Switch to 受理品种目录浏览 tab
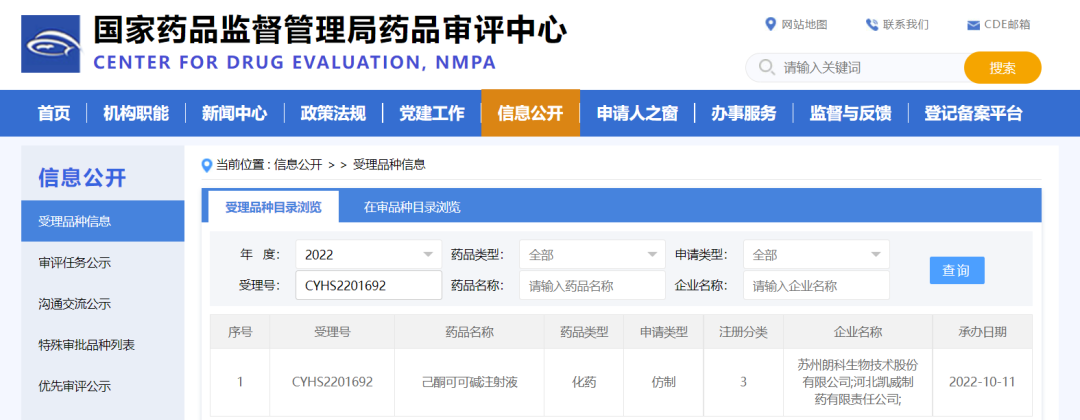This screenshot has width=1080, height=420. (273, 207)
